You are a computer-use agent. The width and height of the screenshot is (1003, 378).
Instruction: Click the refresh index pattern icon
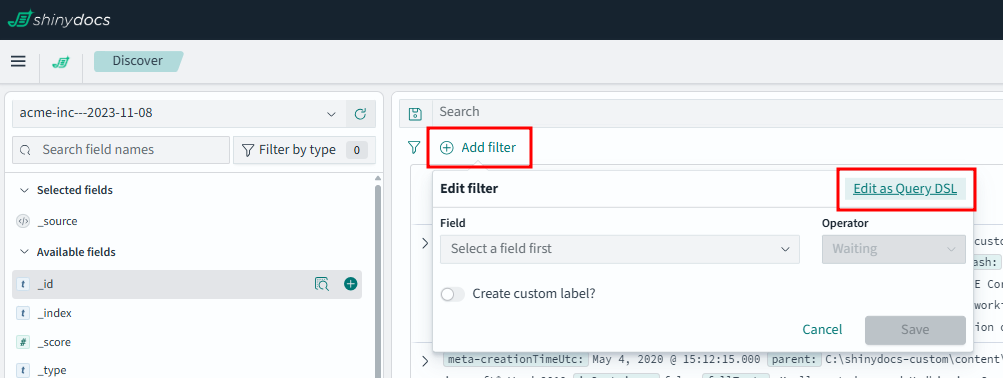[360, 114]
